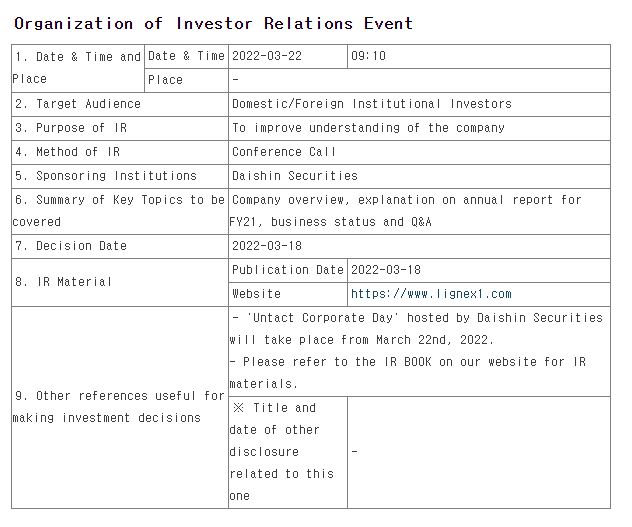This screenshot has width=632, height=527.
Task: Click the time cell 09:10
Action: pos(368,57)
